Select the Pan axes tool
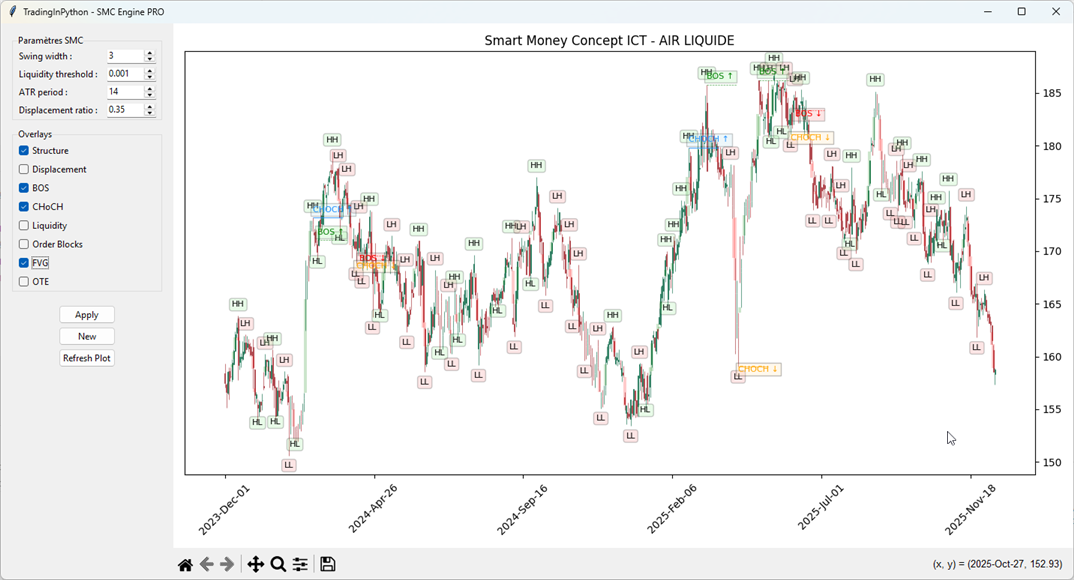 [255, 565]
